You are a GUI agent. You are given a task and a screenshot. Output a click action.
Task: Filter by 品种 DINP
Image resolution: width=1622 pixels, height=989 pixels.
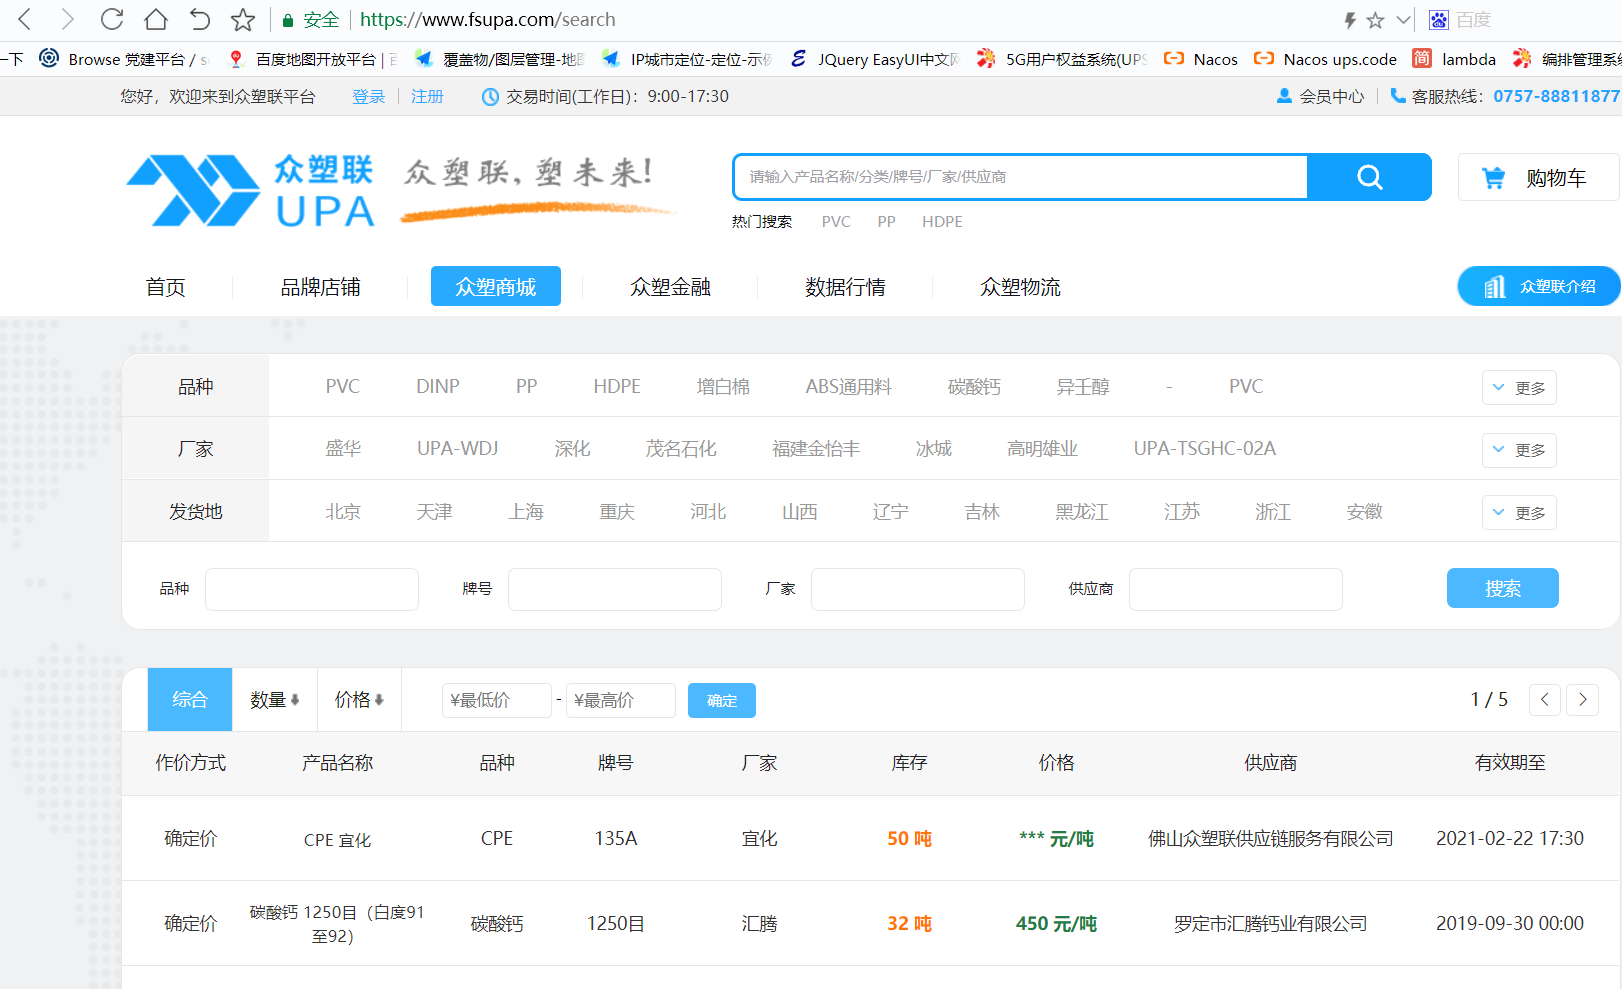coord(438,387)
